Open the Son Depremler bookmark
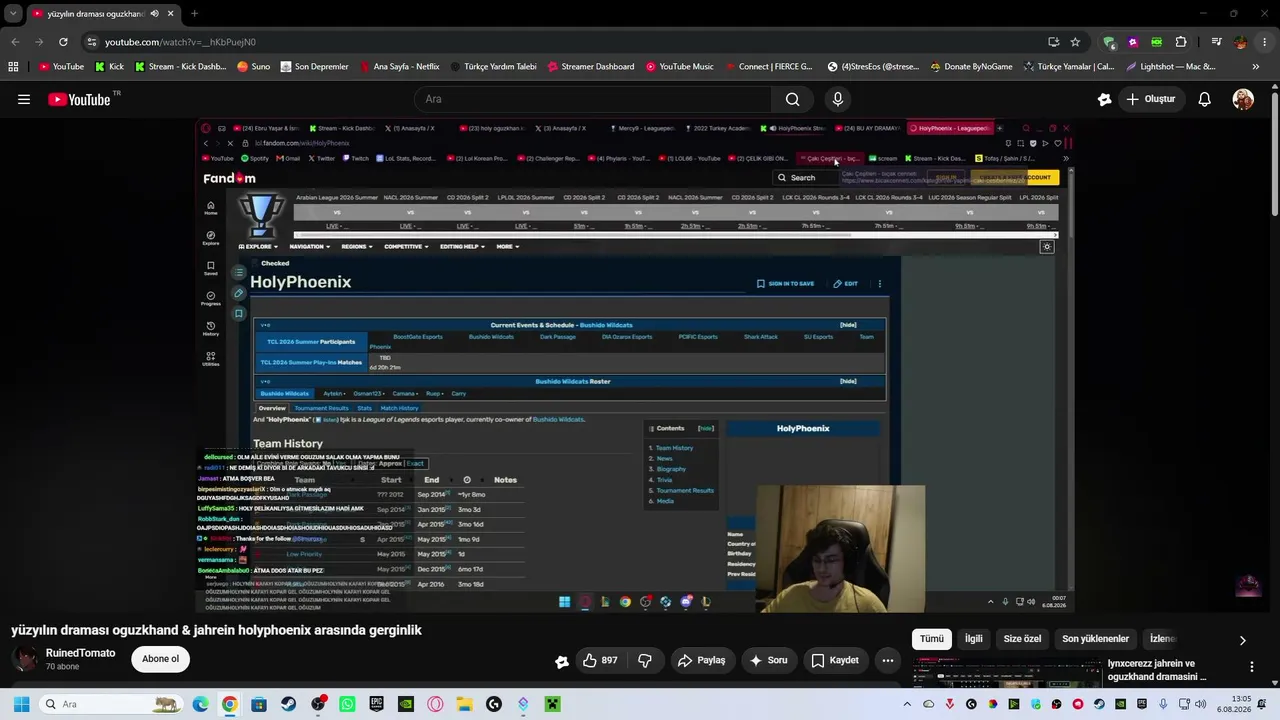Viewport: 1280px width, 720px height. [x=314, y=67]
